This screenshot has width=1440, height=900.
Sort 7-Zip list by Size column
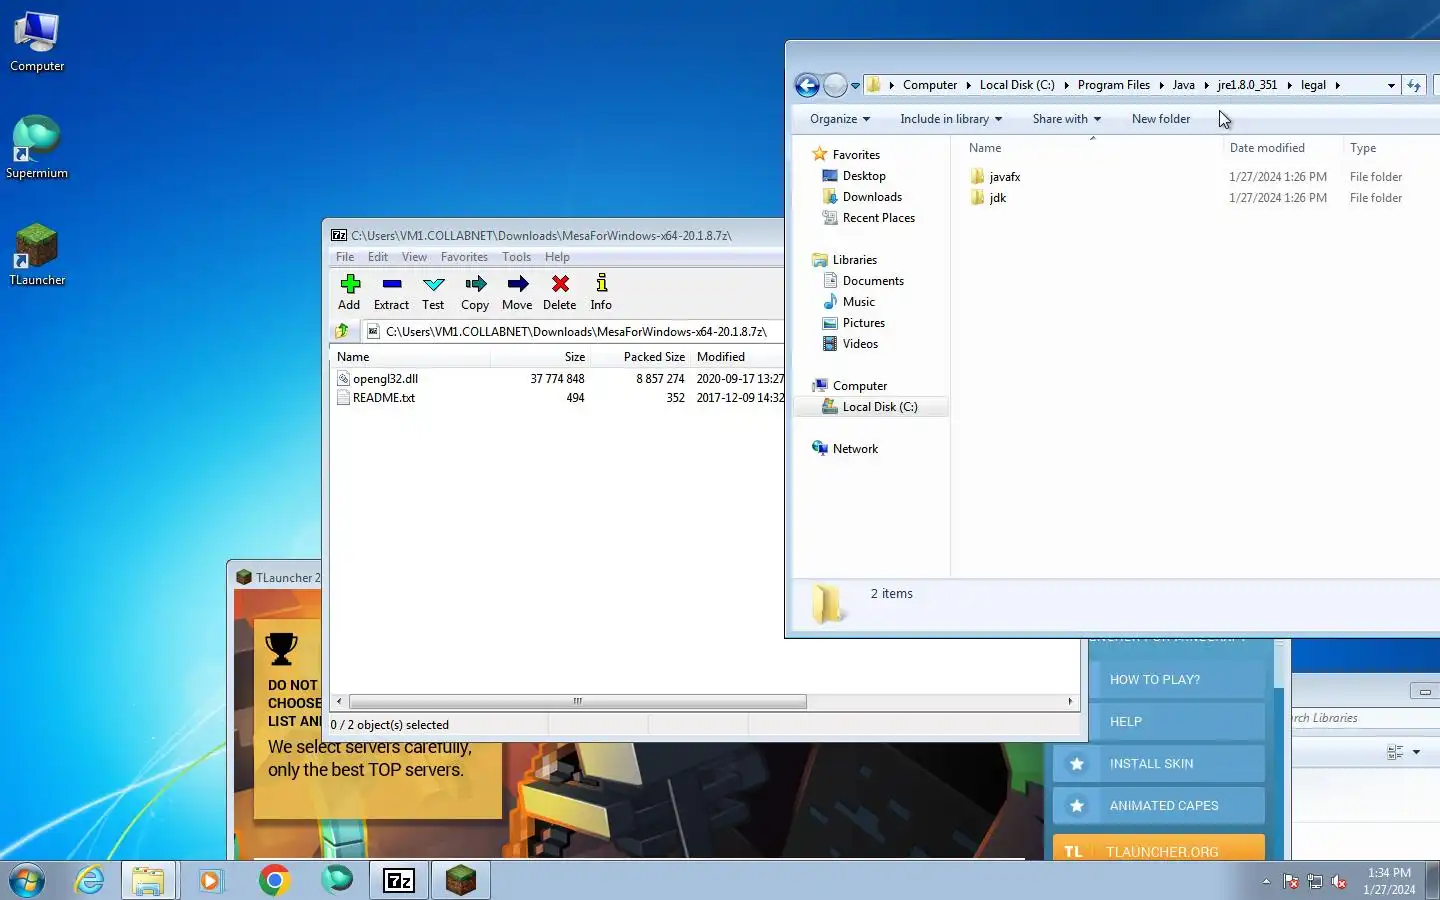pos(540,357)
